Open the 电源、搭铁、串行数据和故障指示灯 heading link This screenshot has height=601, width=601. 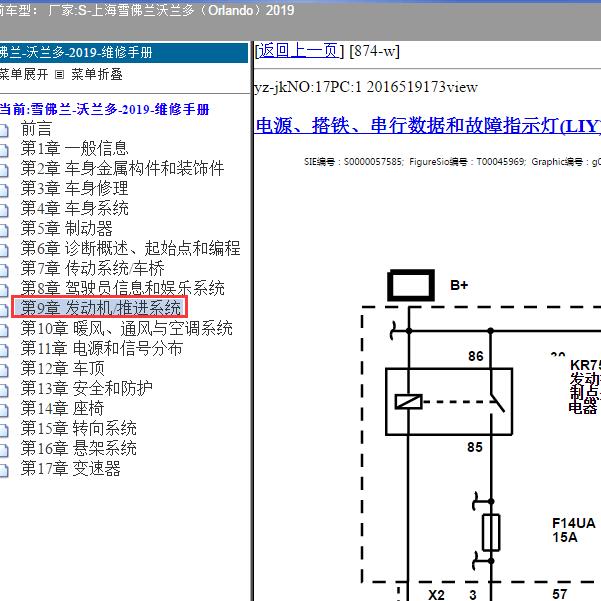pyautogui.click(x=428, y=125)
